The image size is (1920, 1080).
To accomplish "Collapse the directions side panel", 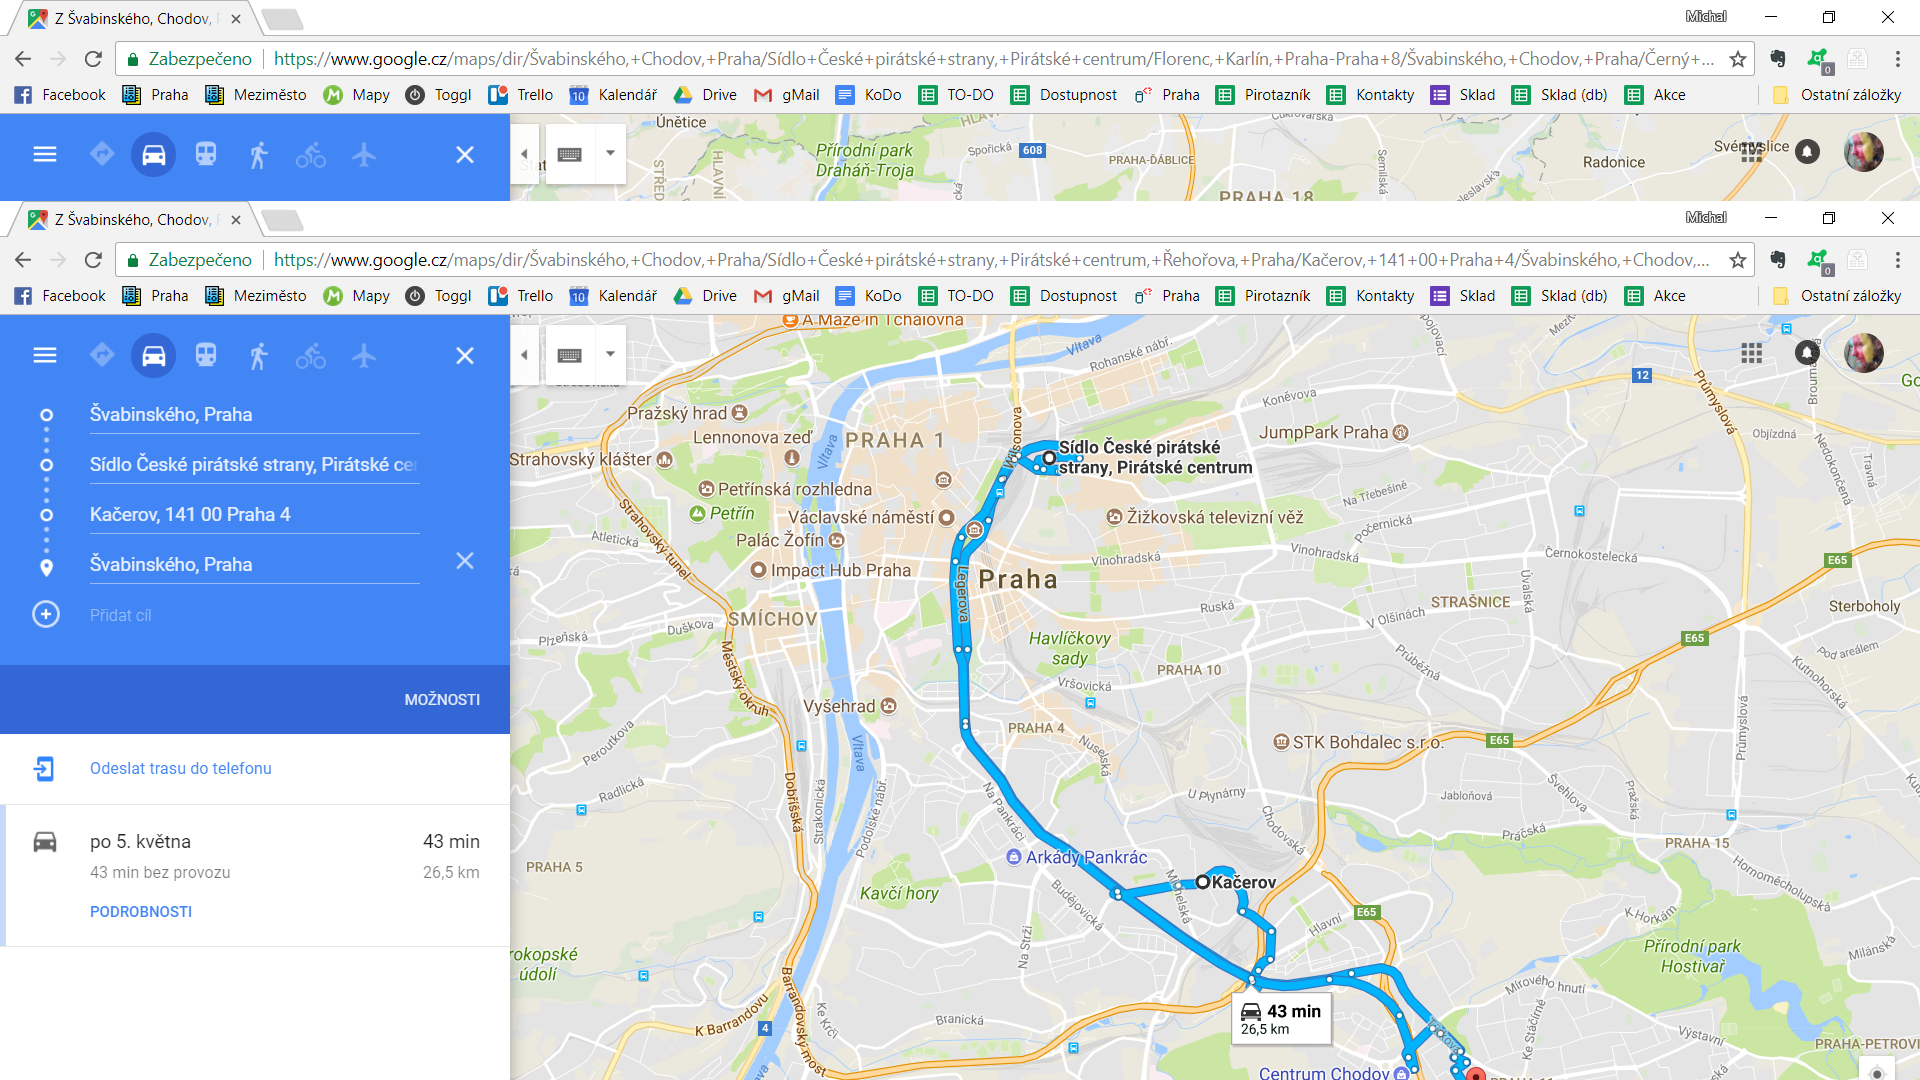I will point(525,354).
